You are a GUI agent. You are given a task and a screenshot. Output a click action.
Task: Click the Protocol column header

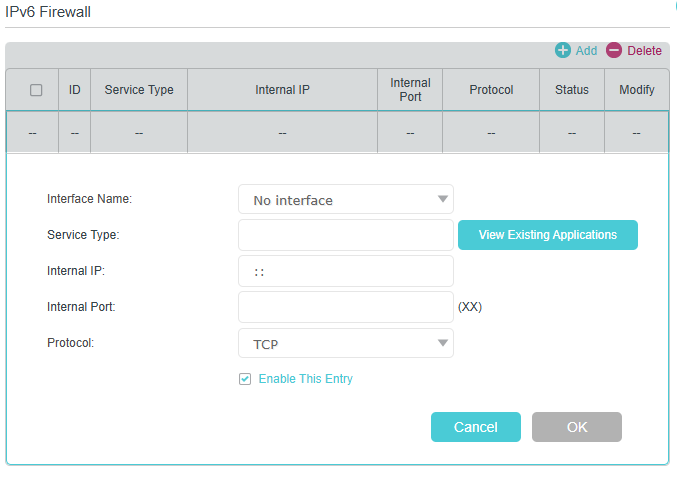click(x=491, y=90)
